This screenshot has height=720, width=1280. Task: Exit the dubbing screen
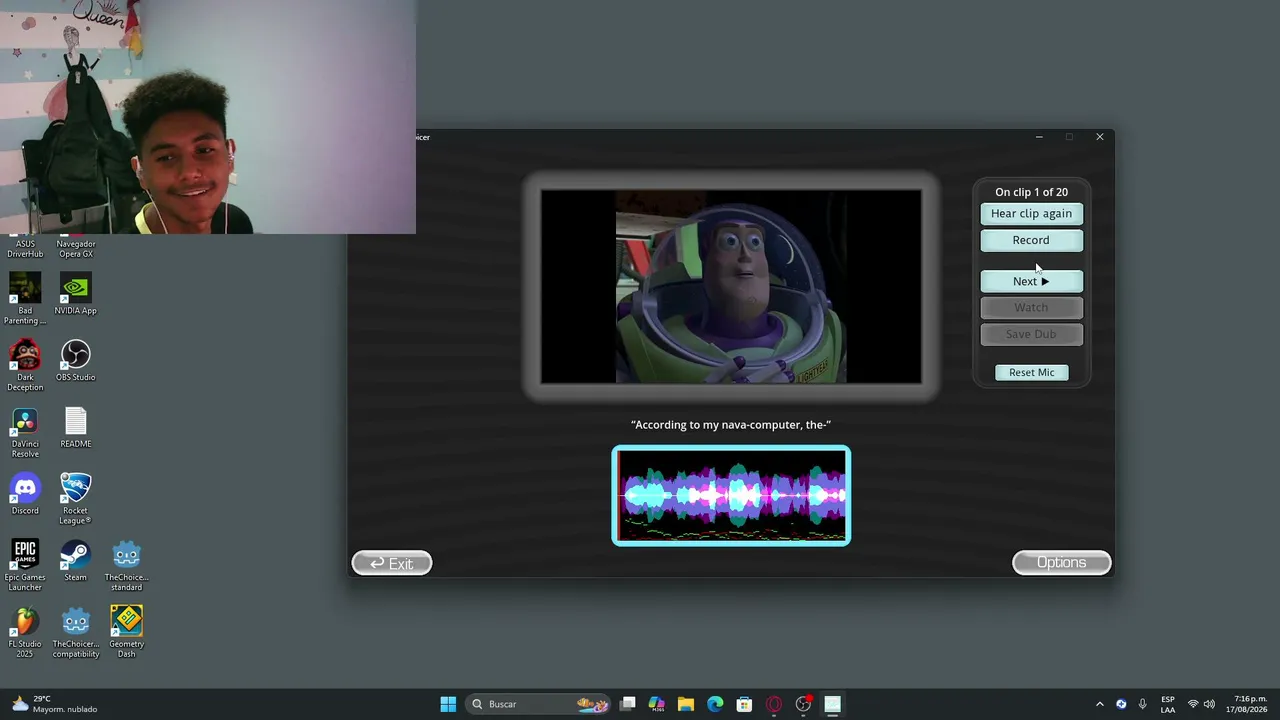[x=392, y=564]
